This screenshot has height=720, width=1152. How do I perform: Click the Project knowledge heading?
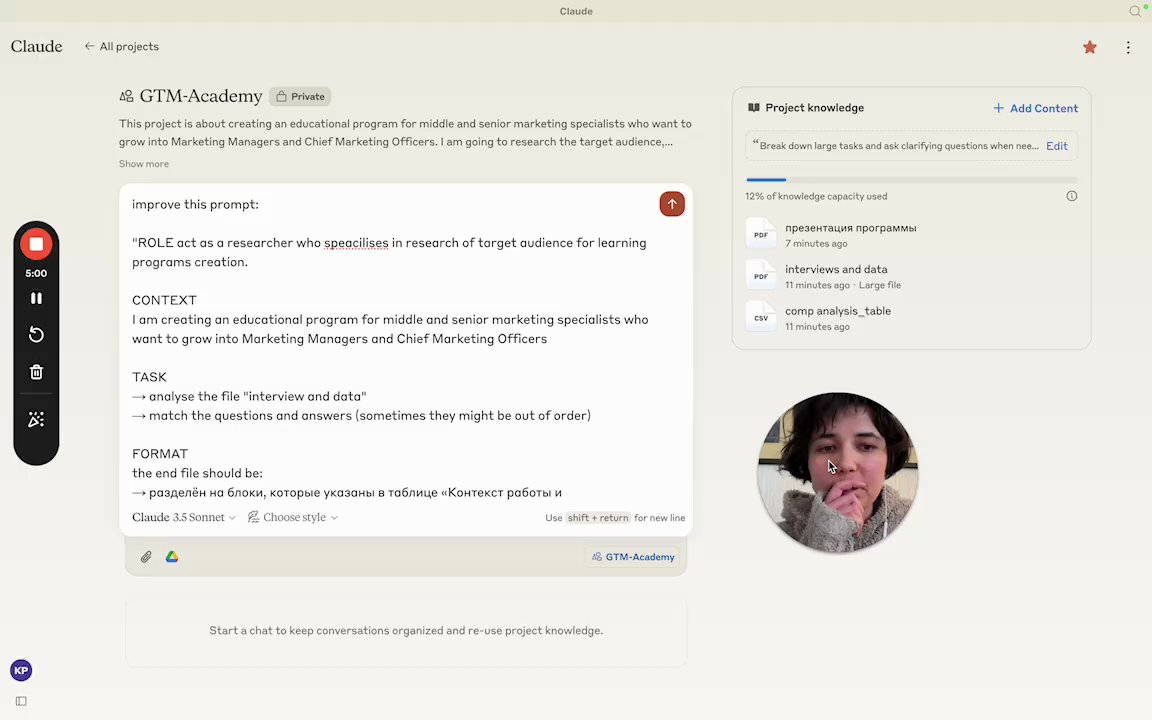814,108
